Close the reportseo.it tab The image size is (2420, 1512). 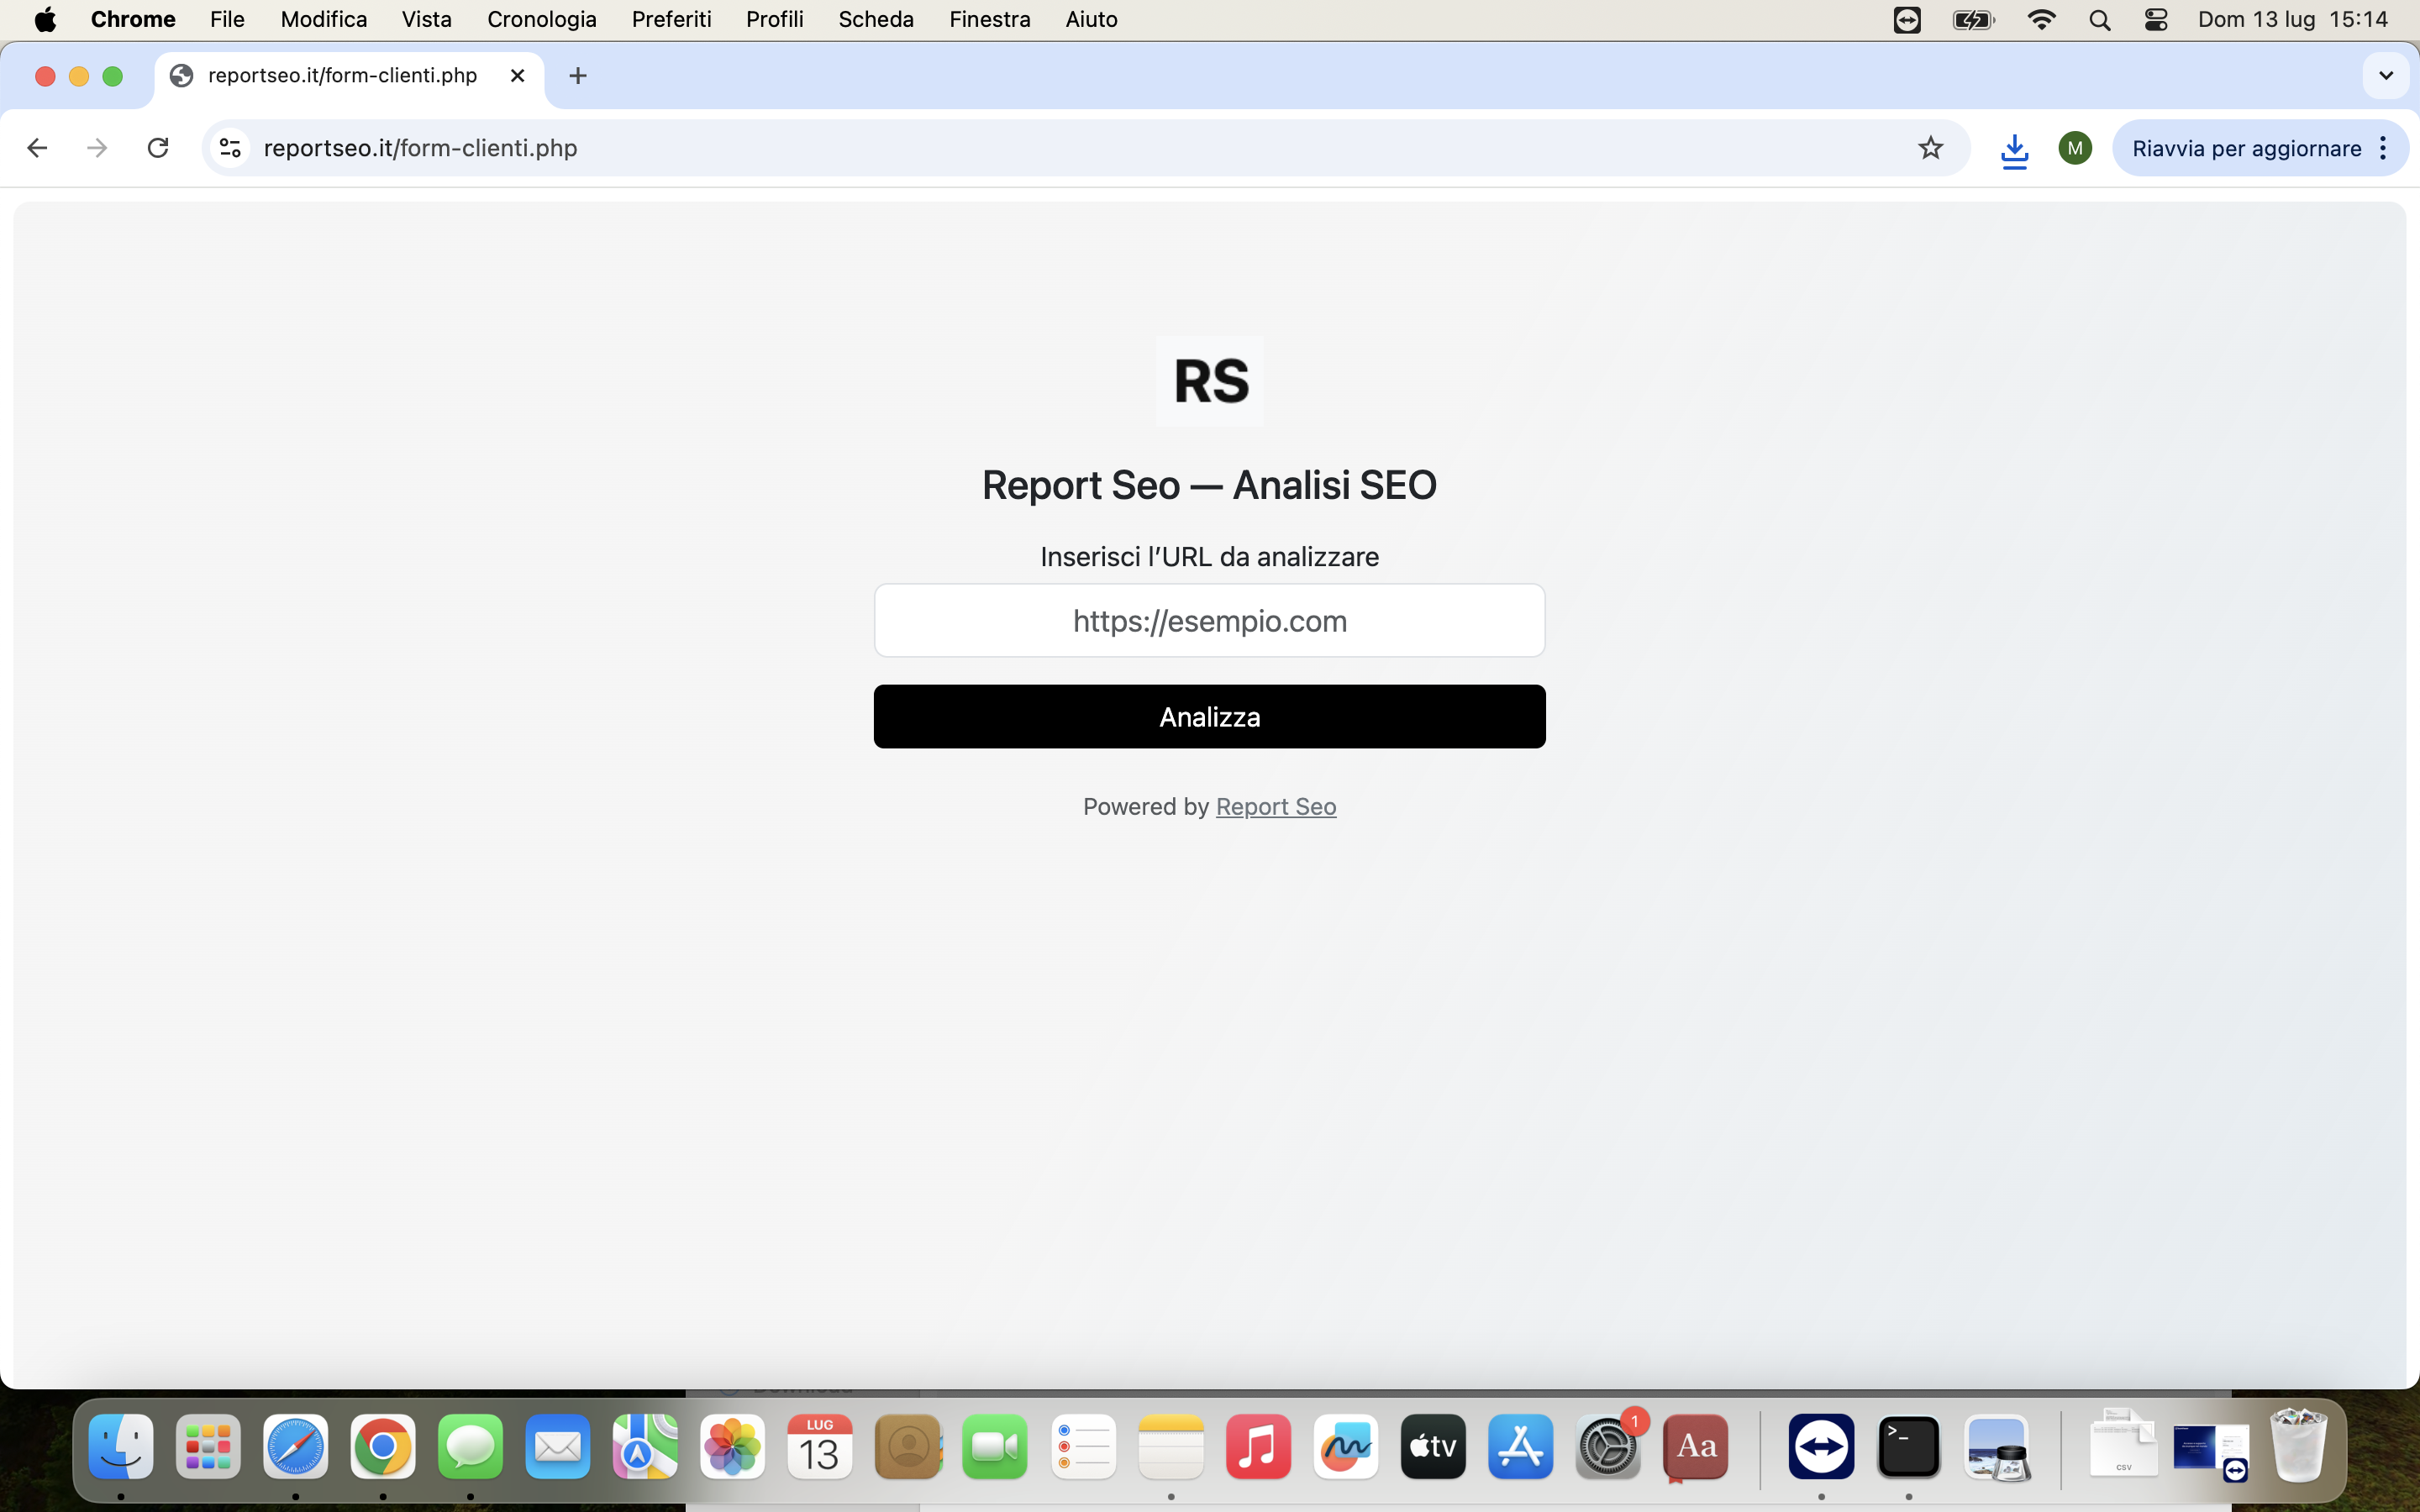click(x=517, y=76)
